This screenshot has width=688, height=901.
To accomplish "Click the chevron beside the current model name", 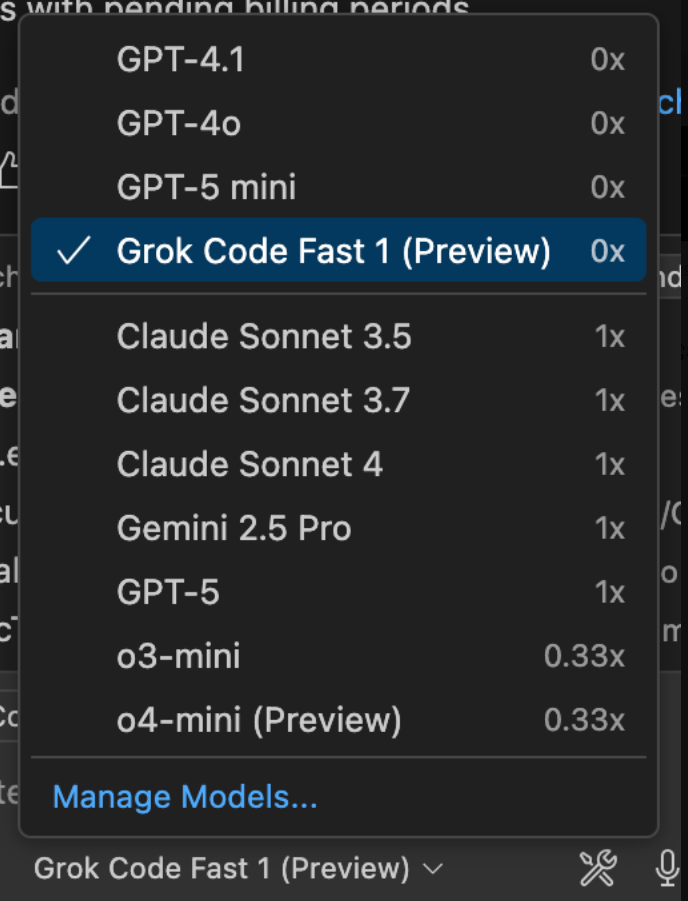I will pyautogui.click(x=433, y=869).
